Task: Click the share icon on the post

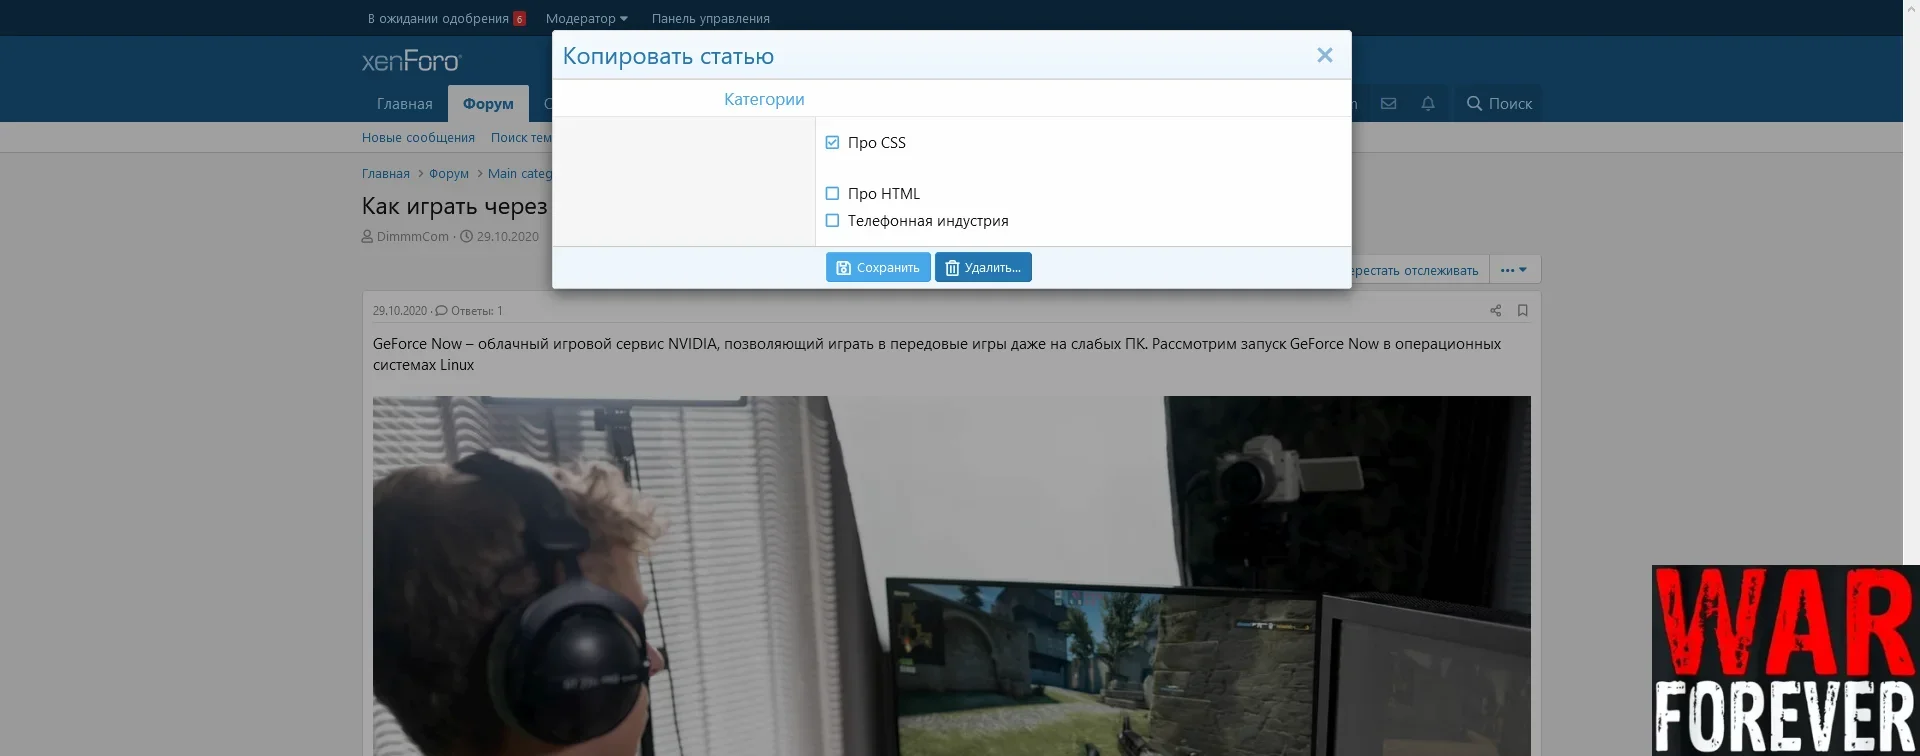Action: tap(1495, 311)
